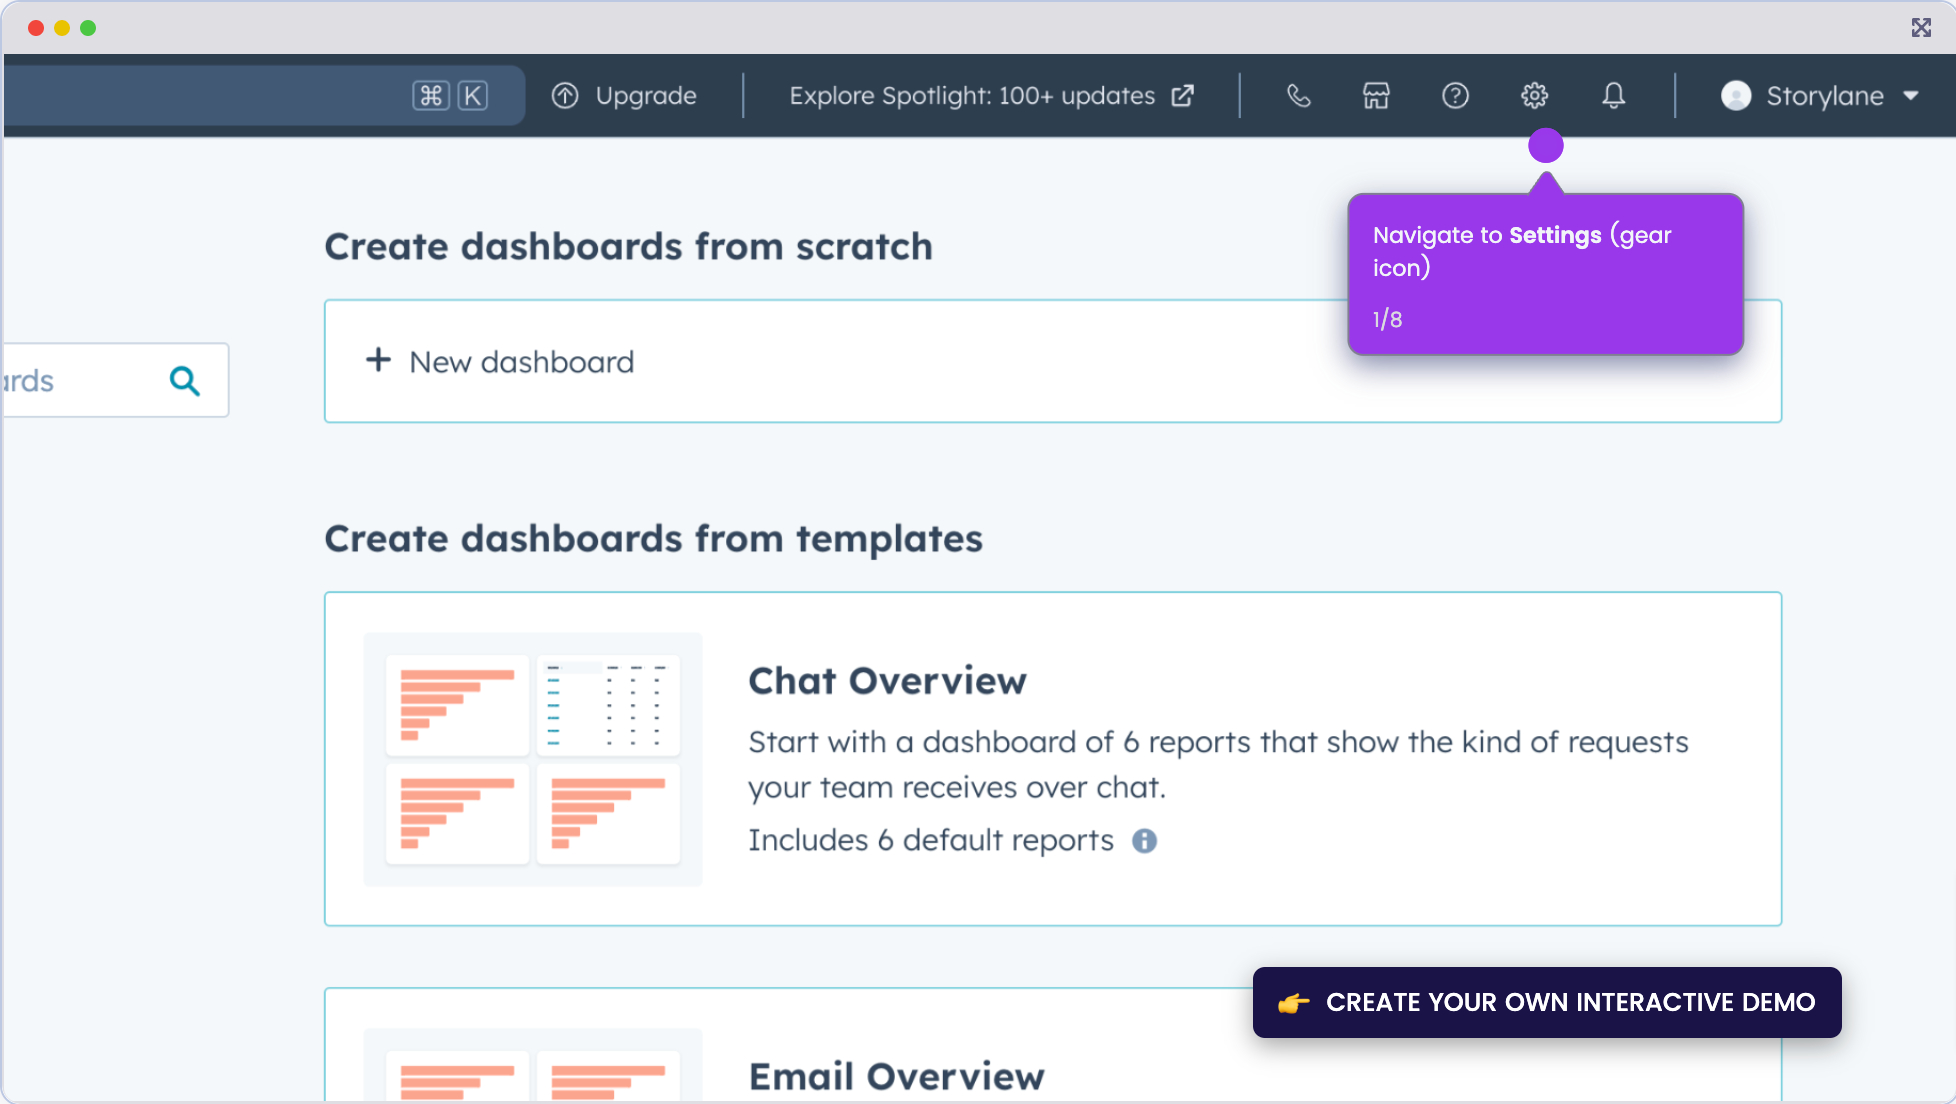
Task: Open the Help question mark icon
Action: pyautogui.click(x=1455, y=96)
